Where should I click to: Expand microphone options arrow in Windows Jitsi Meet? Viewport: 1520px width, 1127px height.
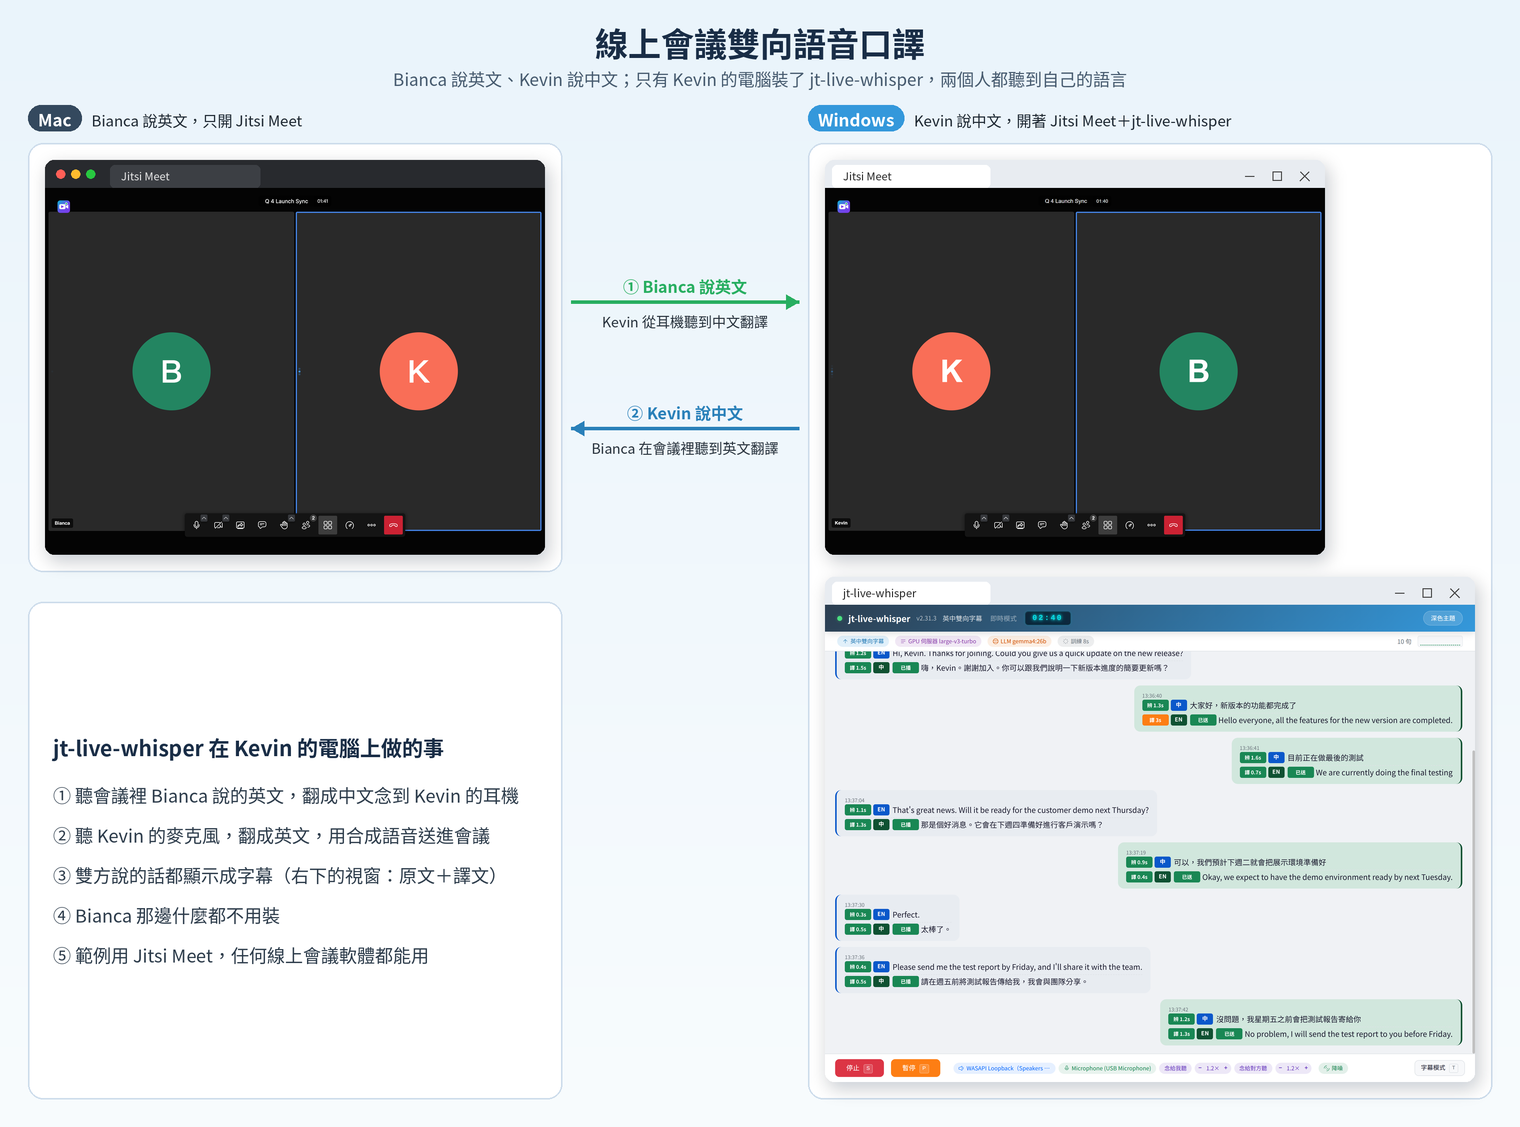coord(984,518)
